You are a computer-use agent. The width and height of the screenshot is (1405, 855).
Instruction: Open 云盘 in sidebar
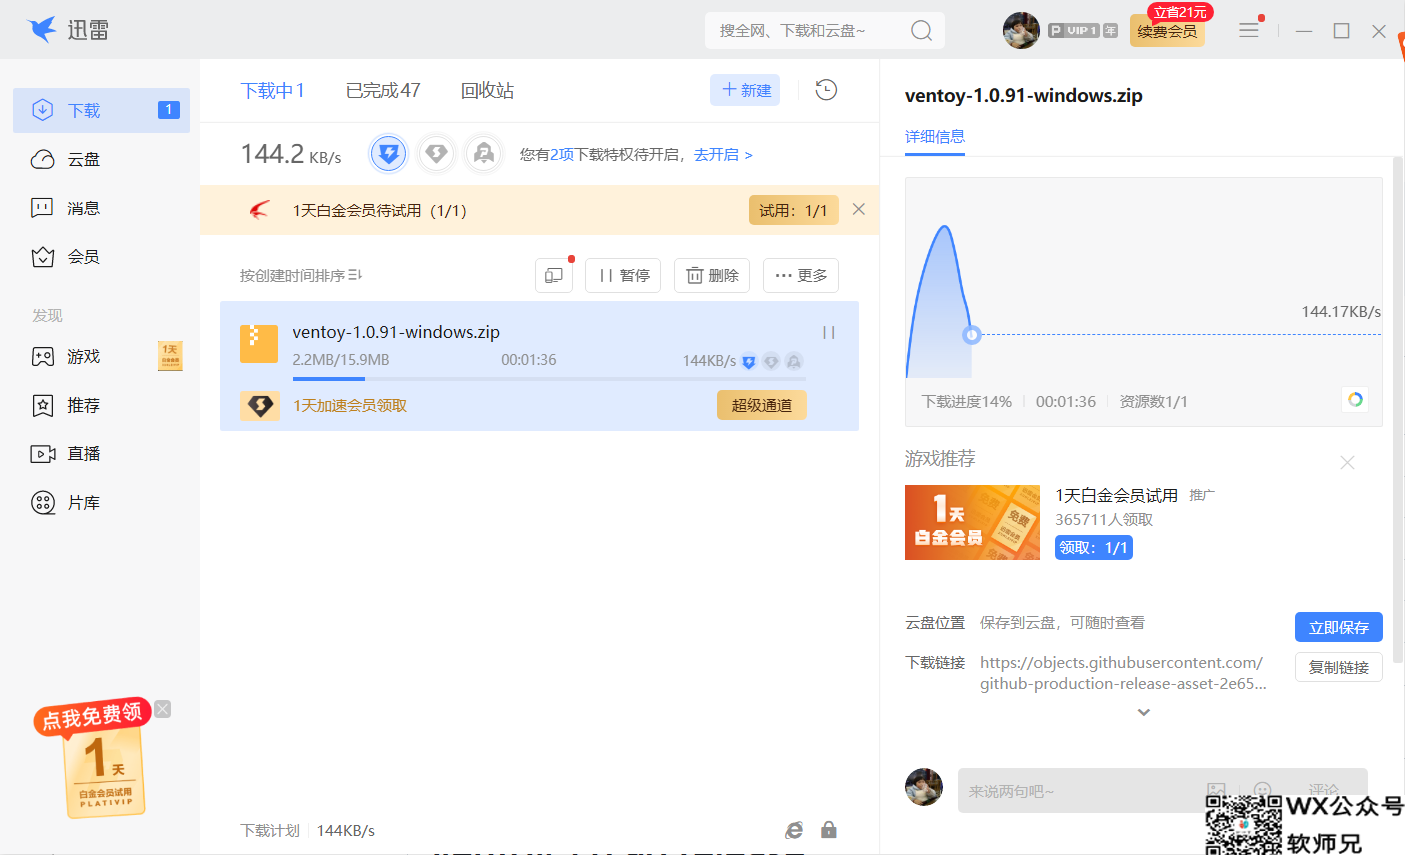pos(101,159)
